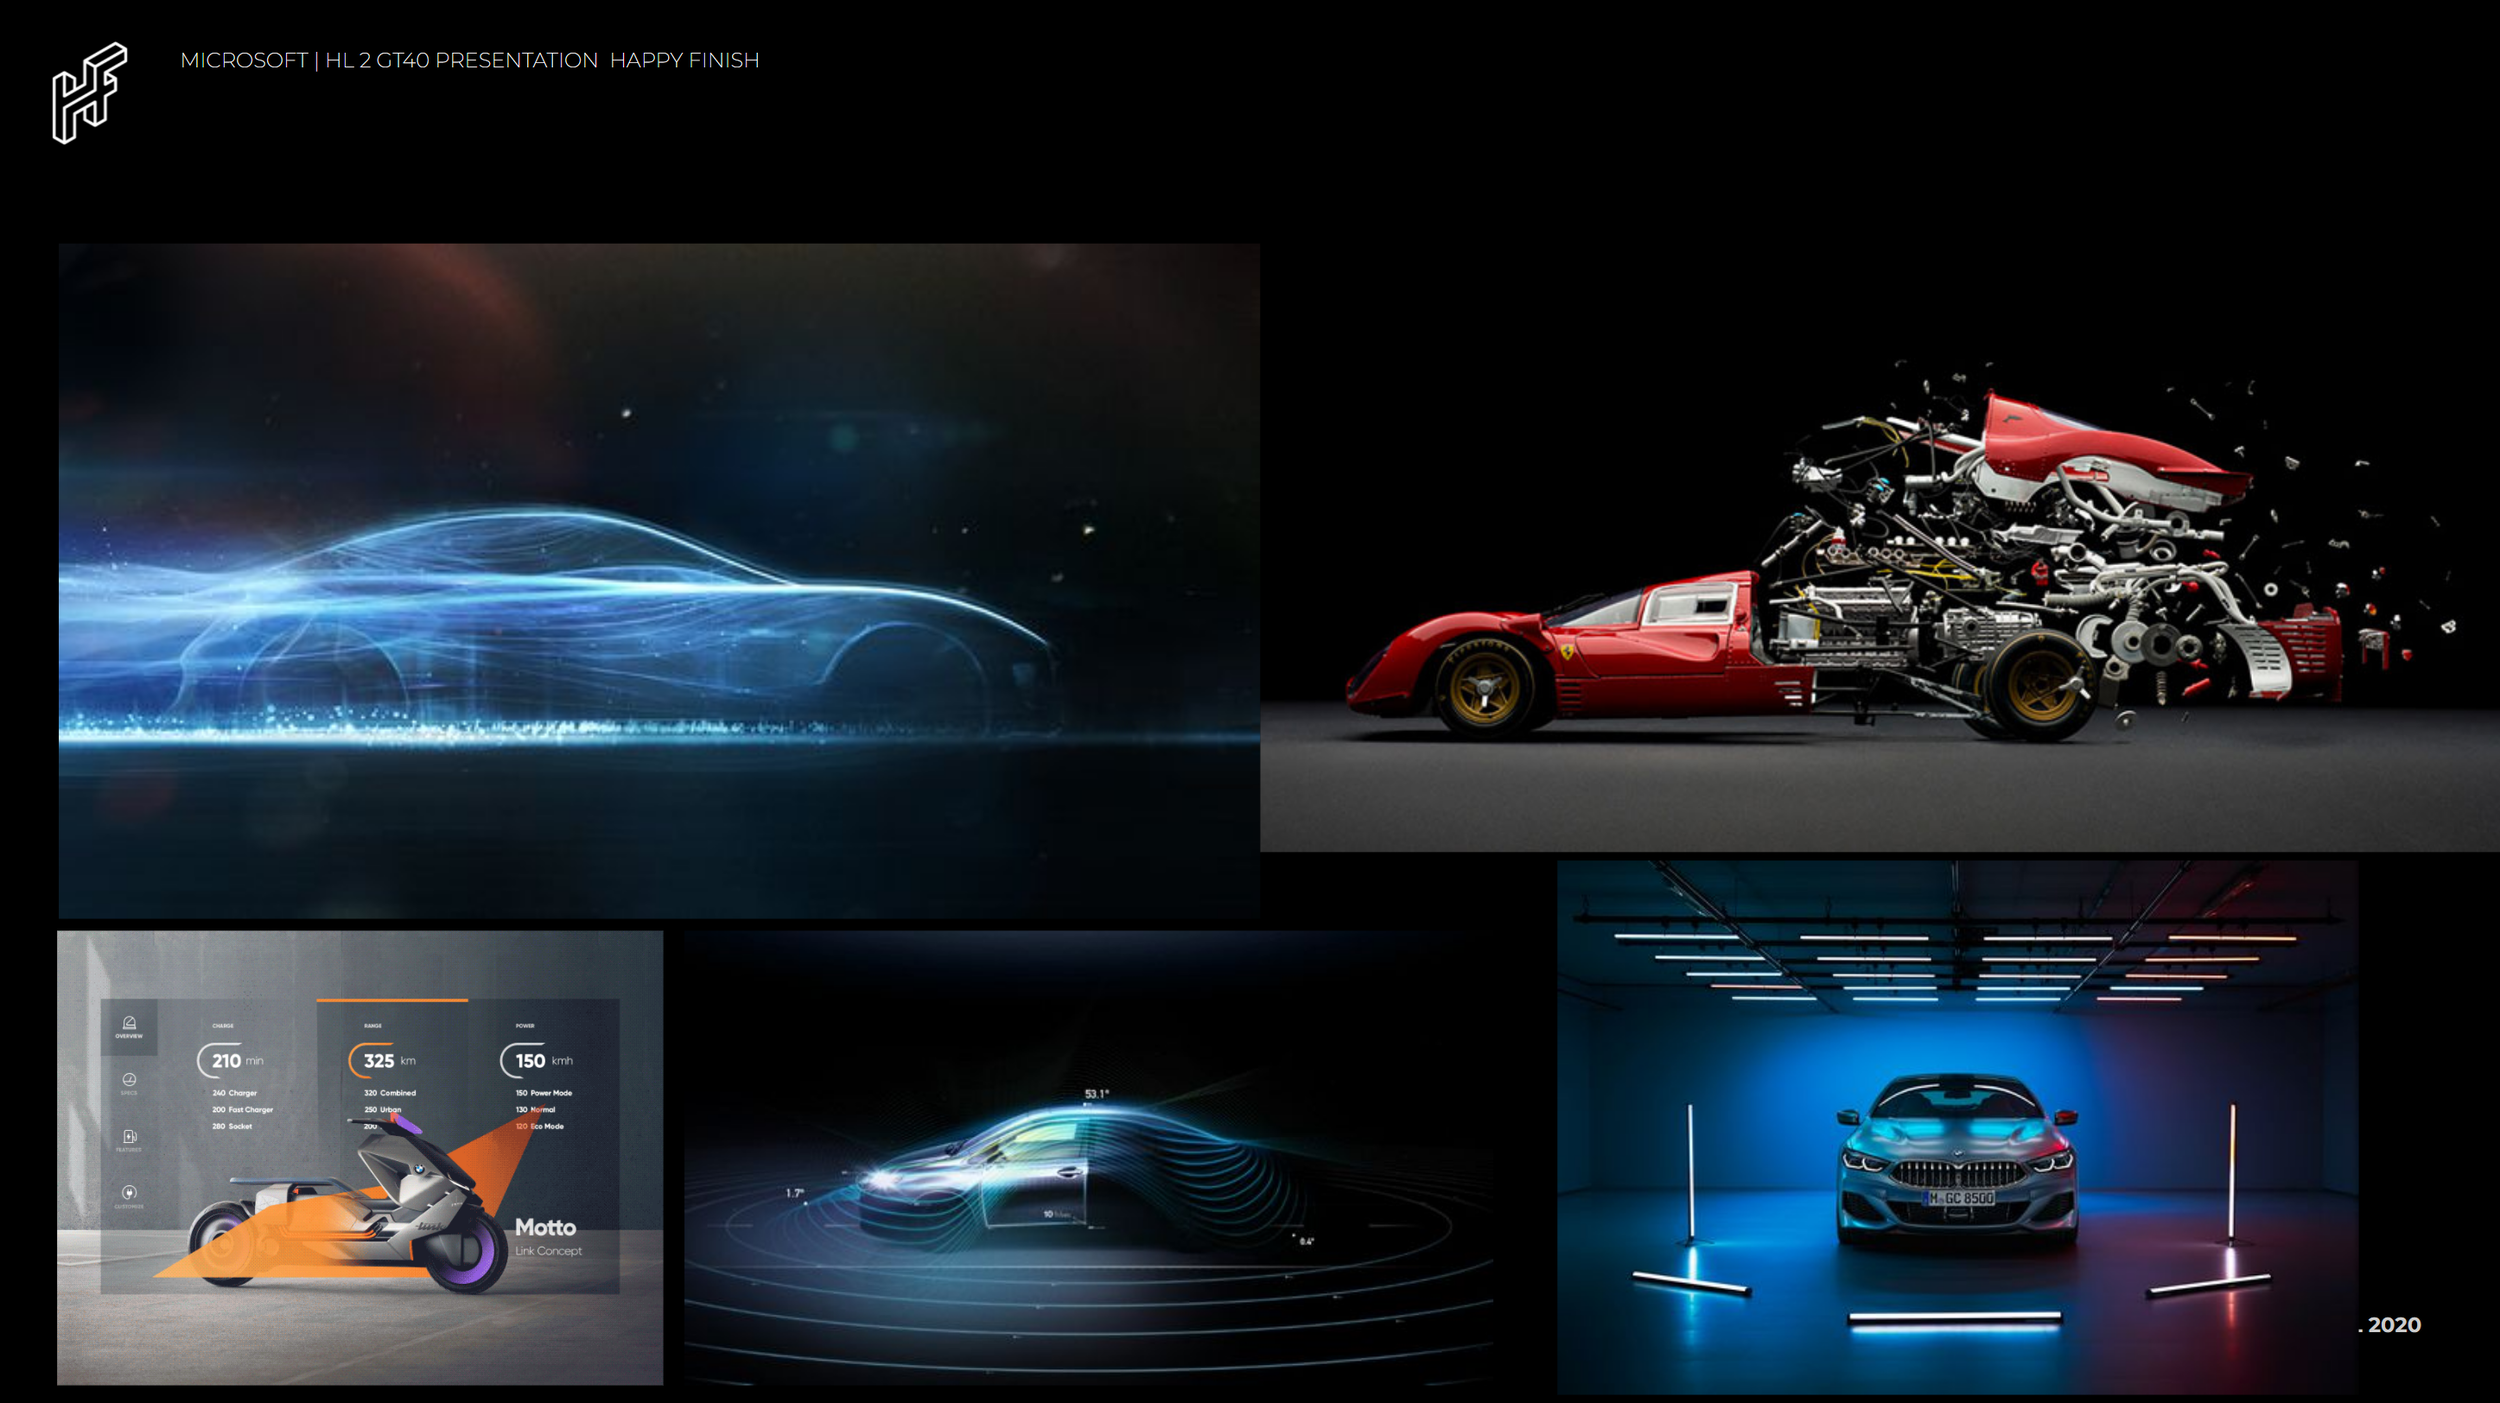The width and height of the screenshot is (2500, 1403).
Task: Click the Features charging station icon
Action: 129,1138
